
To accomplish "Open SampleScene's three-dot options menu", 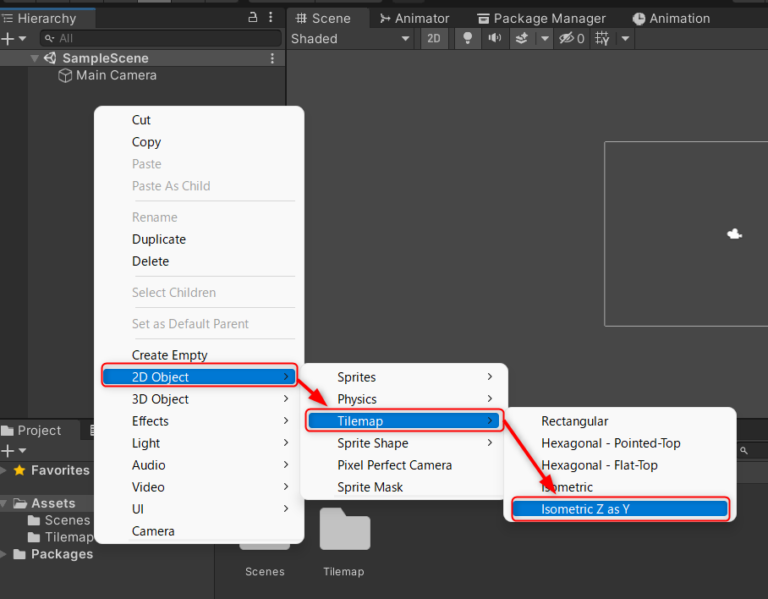I will 272,58.
